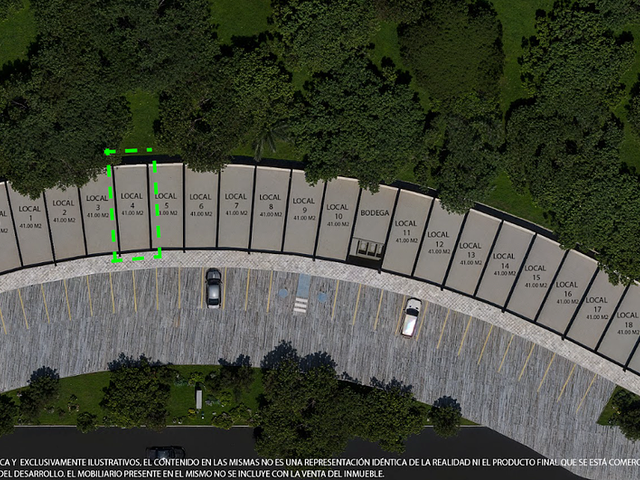Viewport: 640px width, 480px height.
Task: Select the LOCAL 12 unit label
Action: 438,239
